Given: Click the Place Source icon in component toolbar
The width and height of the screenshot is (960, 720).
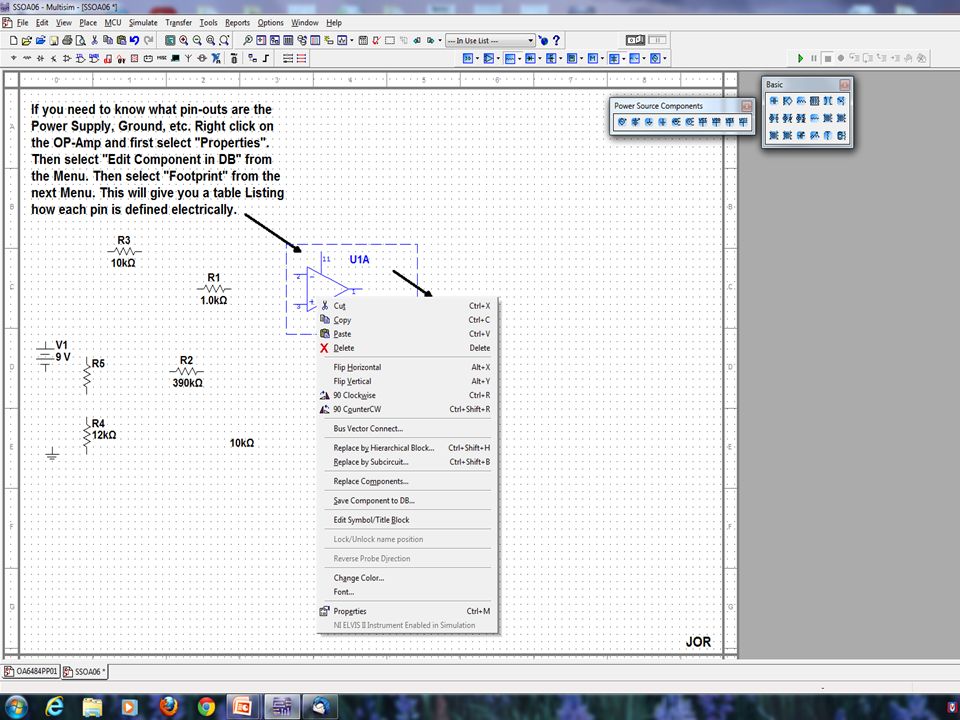Looking at the screenshot, I should [x=13, y=58].
